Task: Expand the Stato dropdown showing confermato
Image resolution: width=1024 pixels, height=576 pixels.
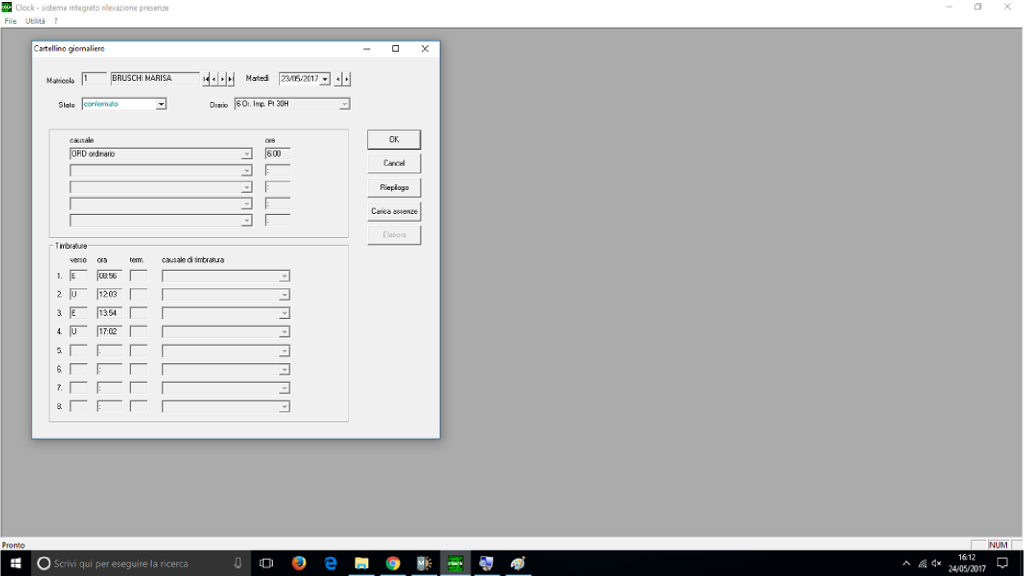Action: pos(161,104)
